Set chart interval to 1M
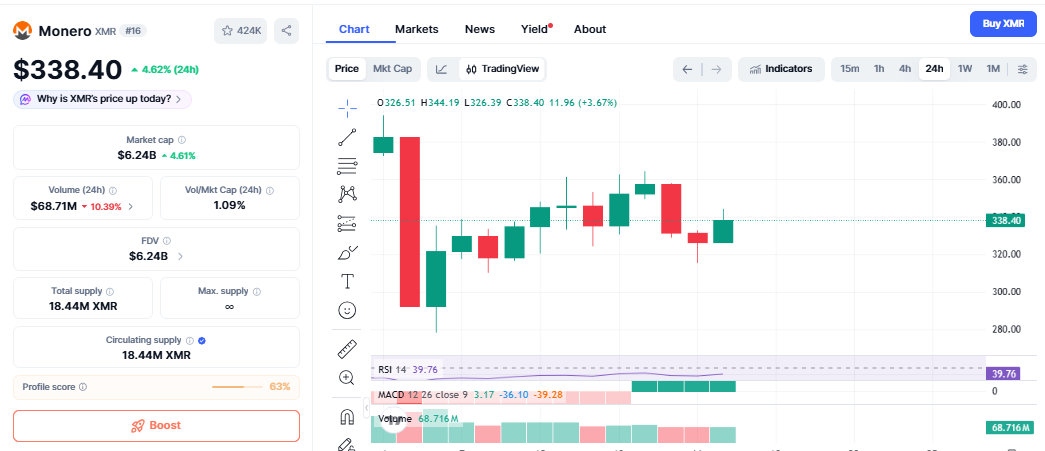The width and height of the screenshot is (1045, 451). [993, 69]
